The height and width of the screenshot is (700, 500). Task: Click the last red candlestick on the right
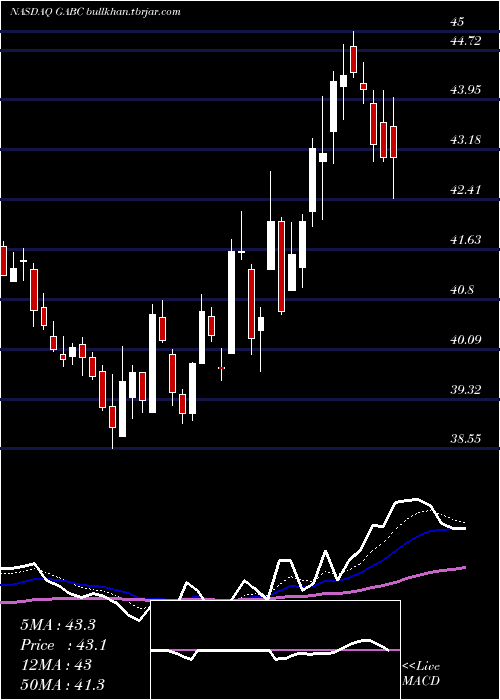point(393,142)
